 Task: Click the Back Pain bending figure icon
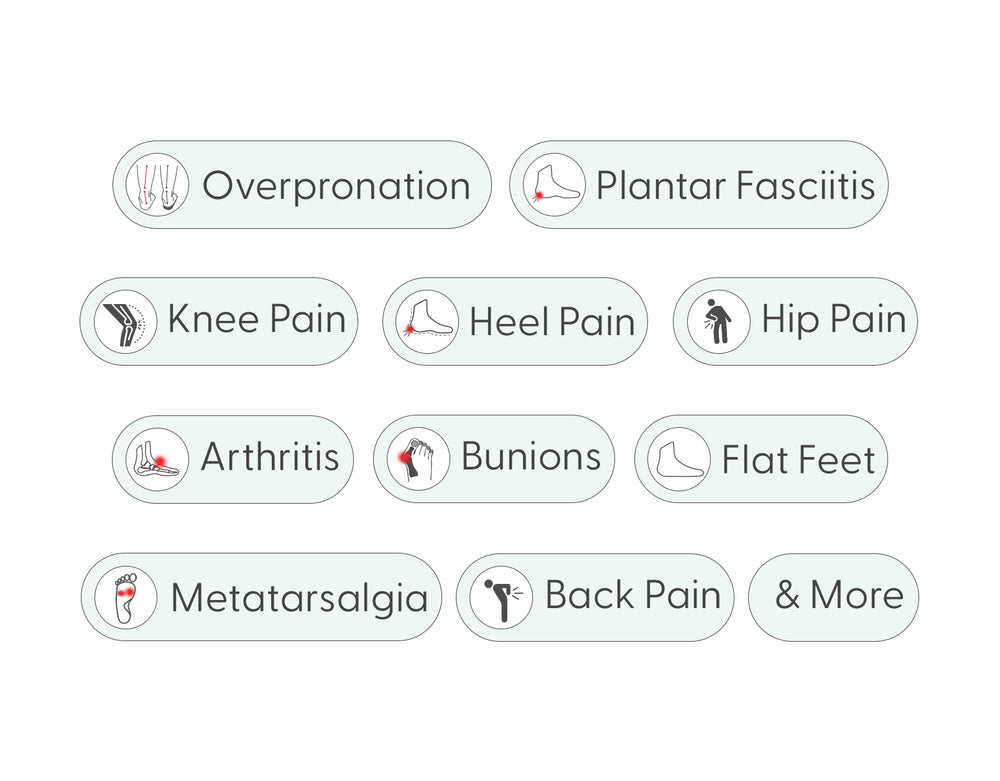(x=501, y=597)
